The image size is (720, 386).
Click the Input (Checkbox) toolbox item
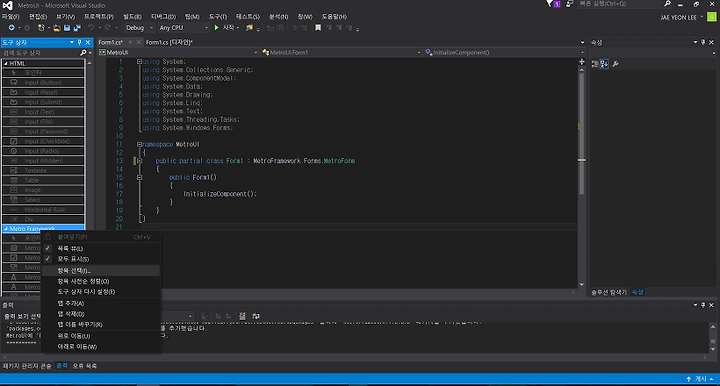coord(44,141)
